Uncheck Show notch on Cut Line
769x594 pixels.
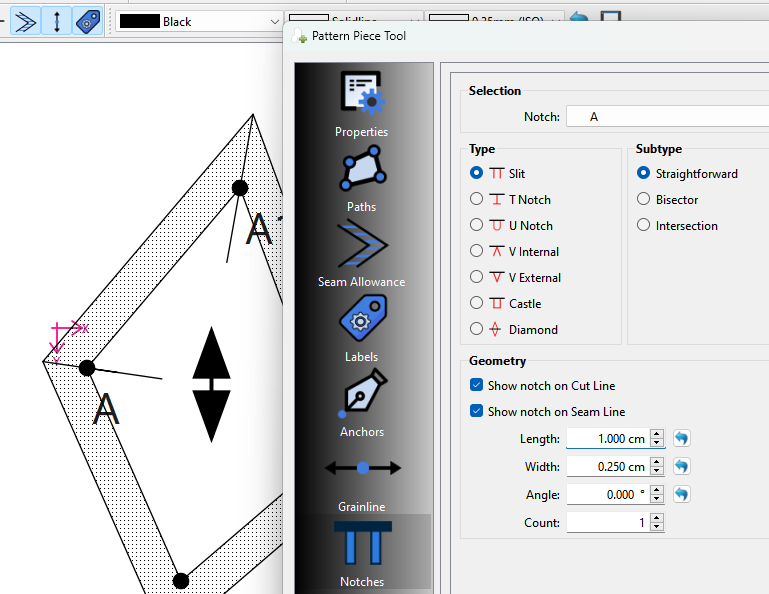coord(477,386)
